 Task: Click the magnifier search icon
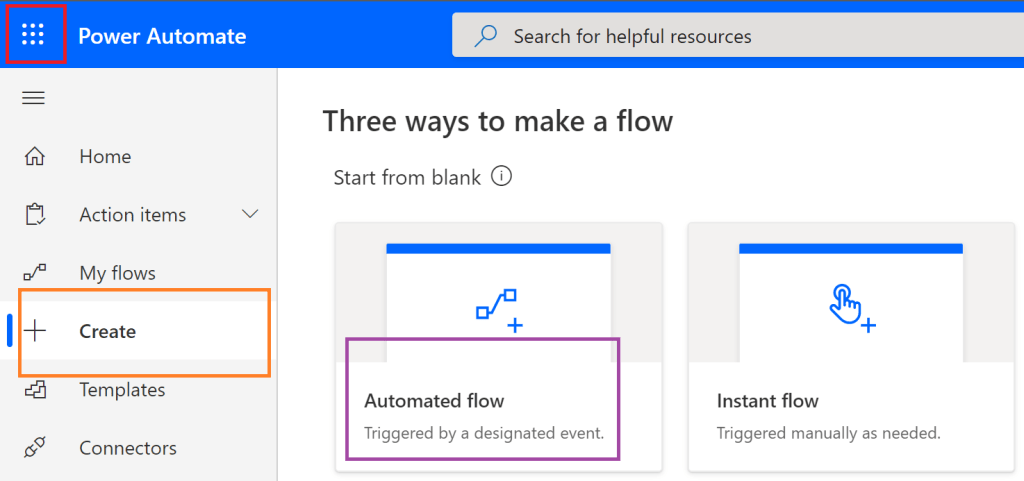coord(486,36)
